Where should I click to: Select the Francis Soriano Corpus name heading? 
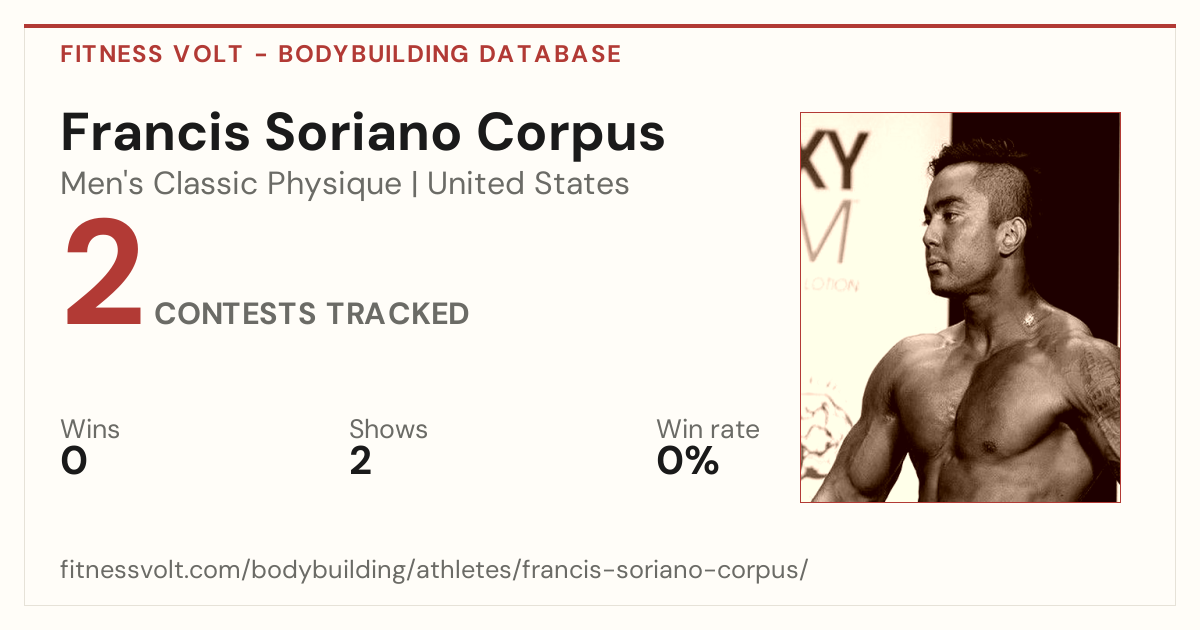click(363, 134)
